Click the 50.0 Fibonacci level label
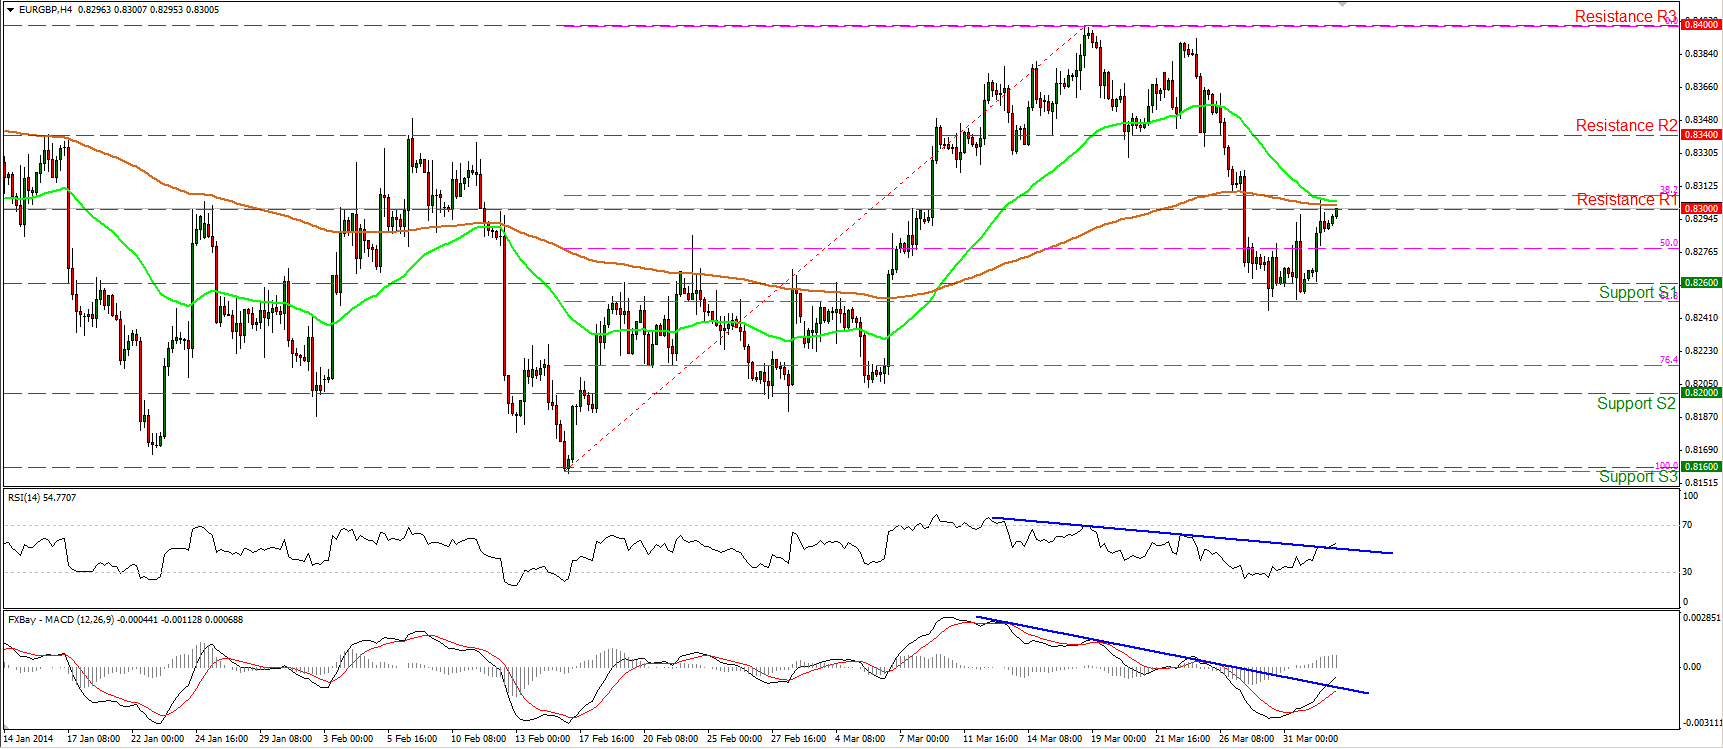 [1669, 243]
